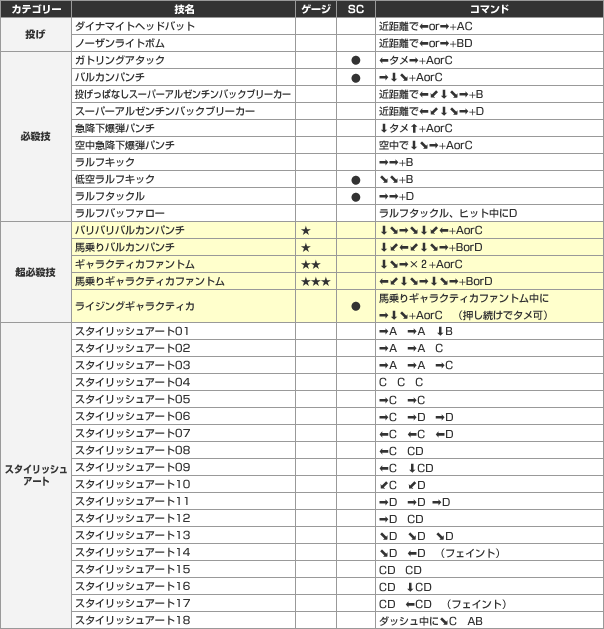This screenshot has height=629, width=604.
Task: Click 近距離で←or→+AC command
Action: (426, 26)
